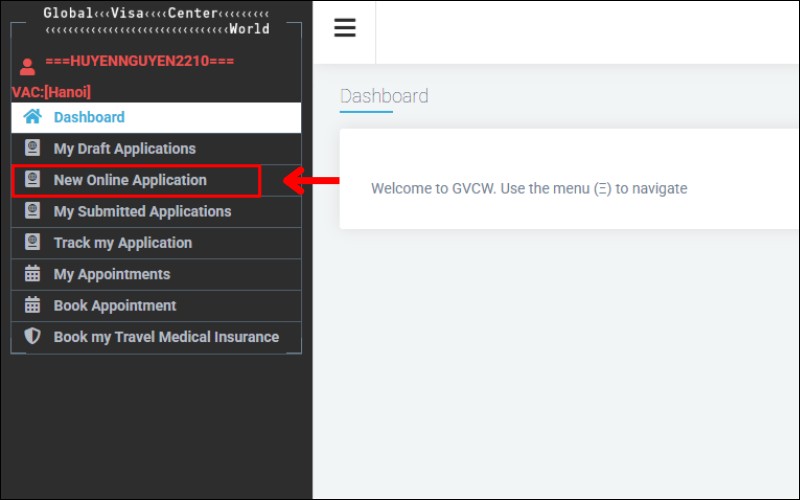The image size is (800, 500).
Task: Click the My Draft Applications passport icon
Action: pyautogui.click(x=32, y=149)
